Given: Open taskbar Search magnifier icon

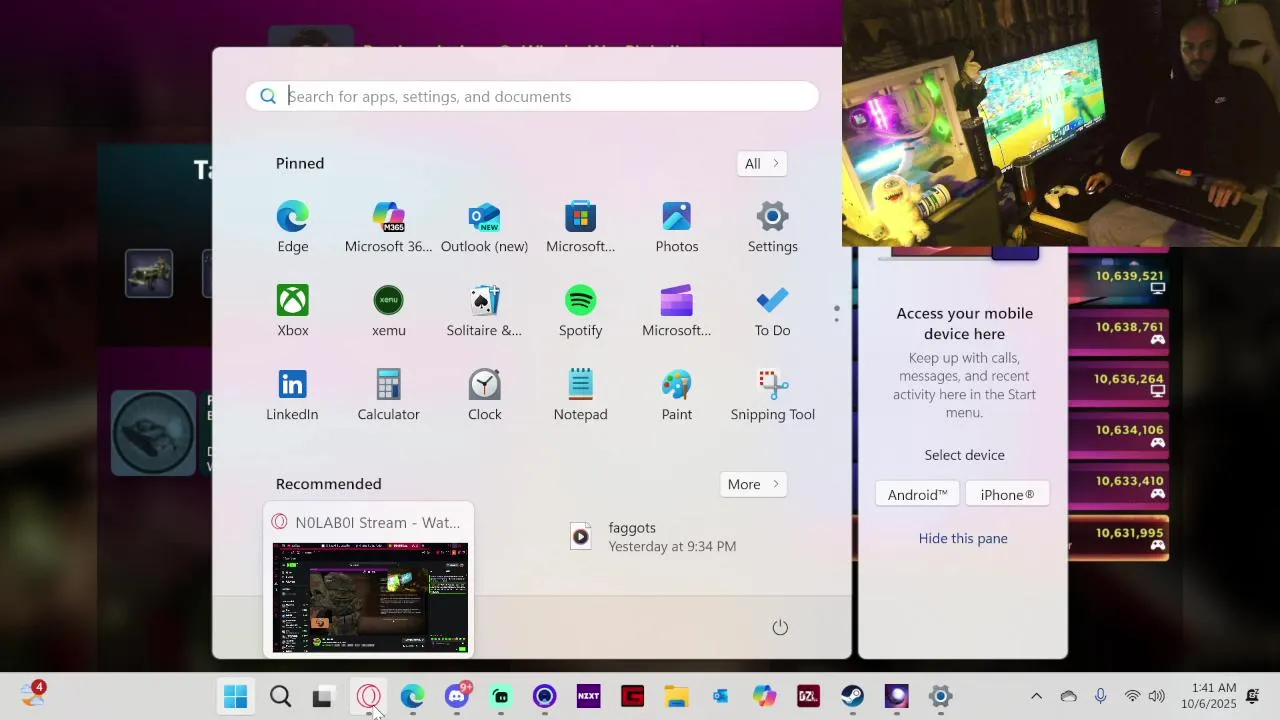Looking at the screenshot, I should (280, 696).
